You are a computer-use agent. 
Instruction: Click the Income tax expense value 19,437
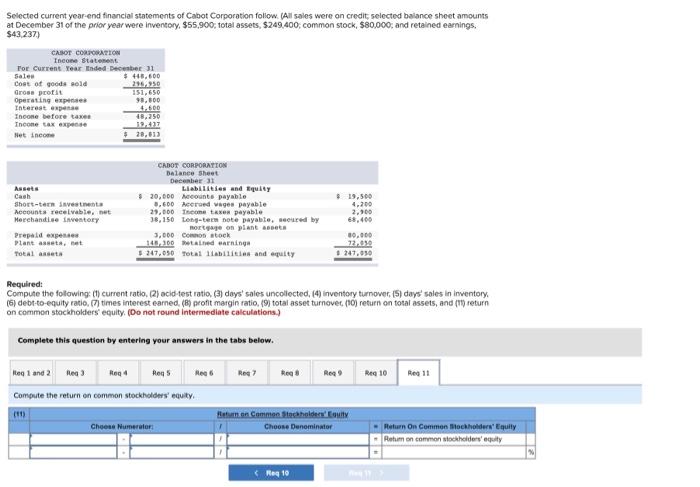click(148, 125)
